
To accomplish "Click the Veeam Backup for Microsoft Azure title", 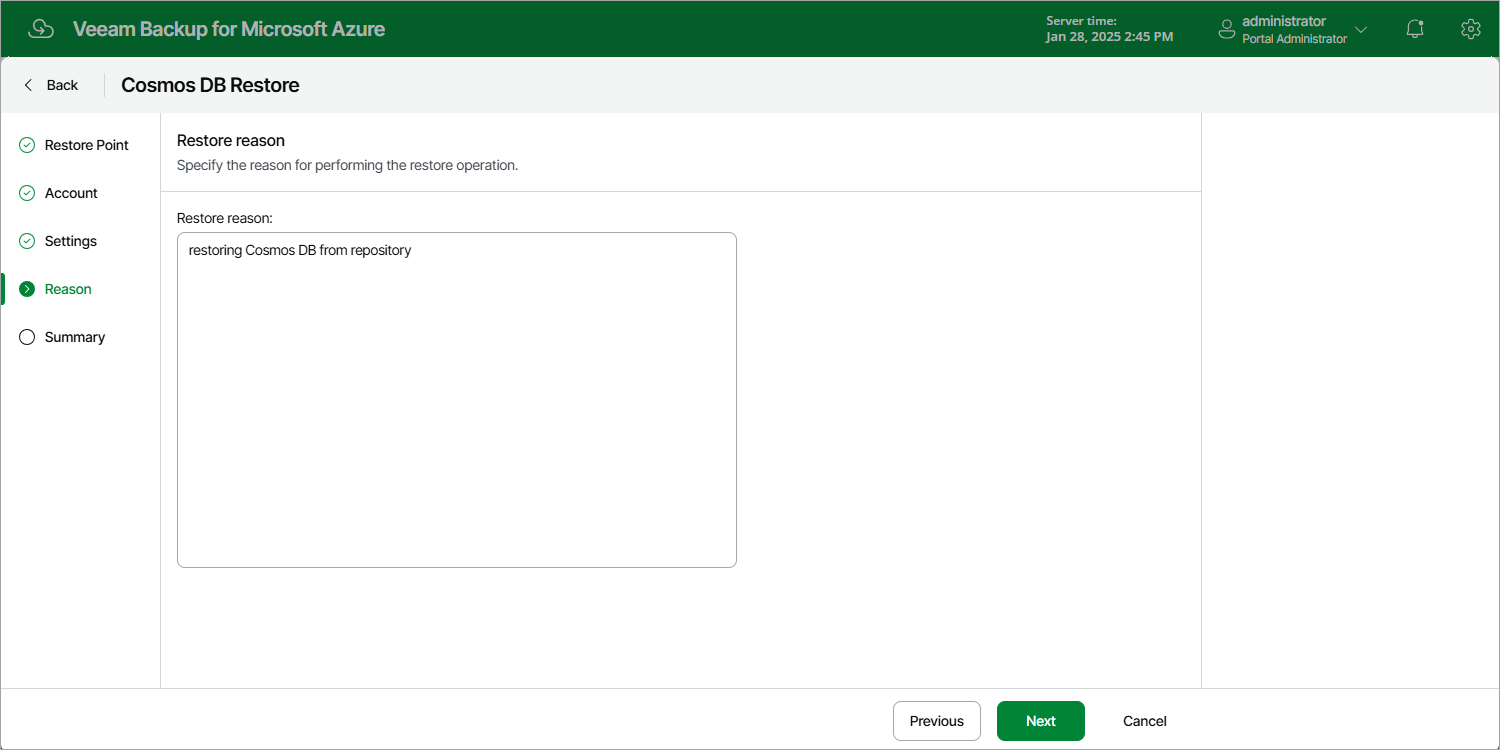I will tap(229, 29).
